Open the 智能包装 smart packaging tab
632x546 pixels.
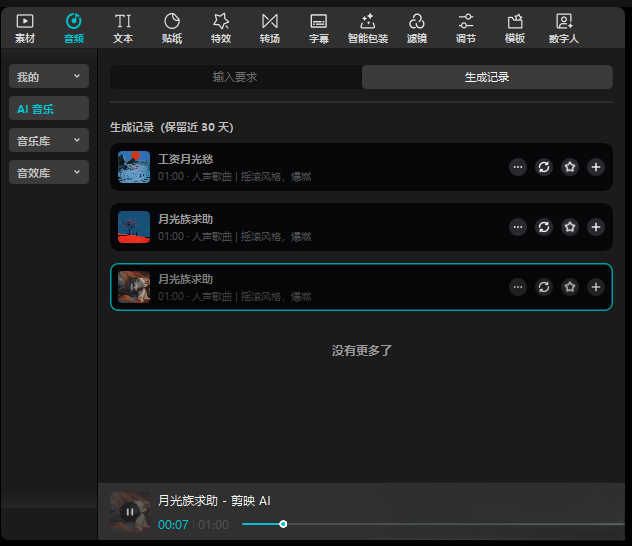(x=368, y=29)
